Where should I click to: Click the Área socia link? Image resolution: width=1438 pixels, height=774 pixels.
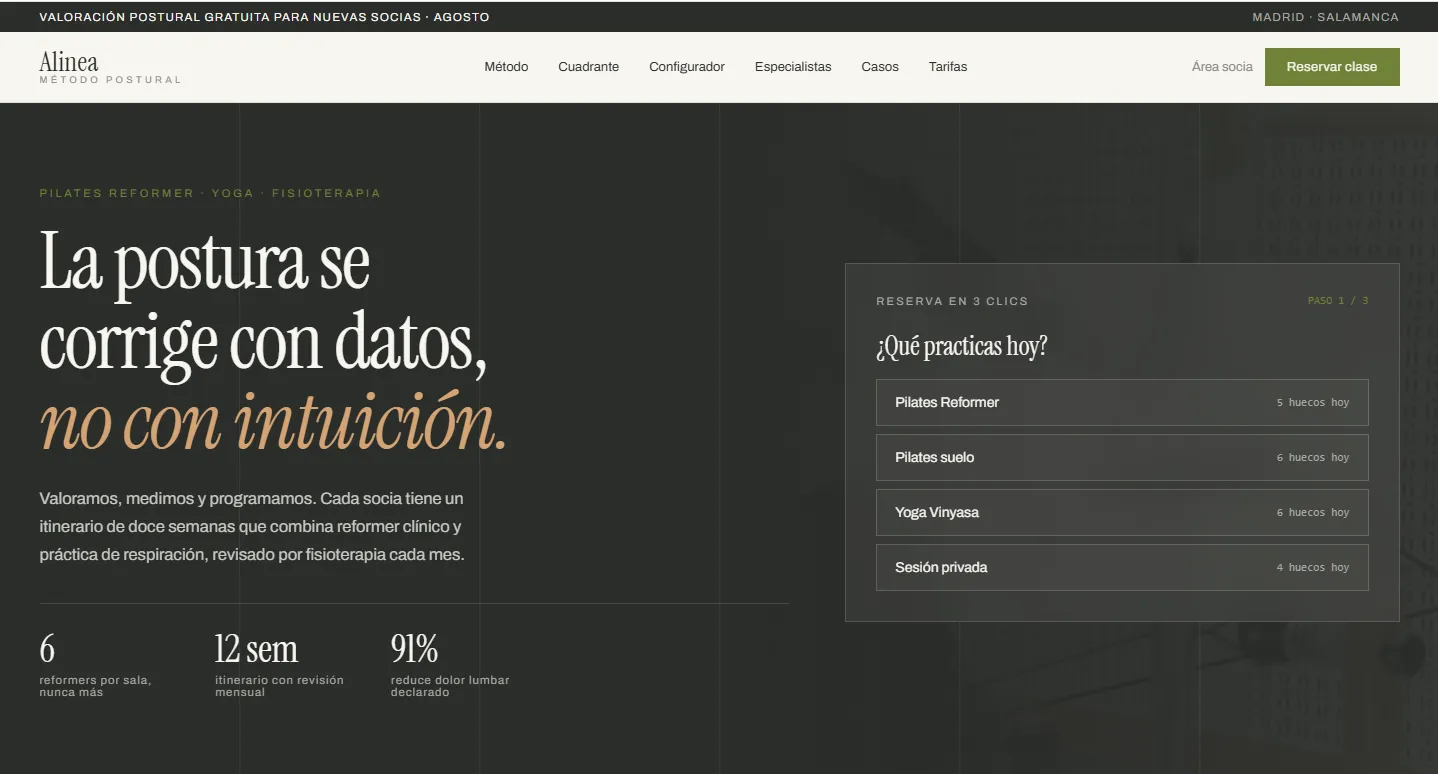pos(1222,67)
